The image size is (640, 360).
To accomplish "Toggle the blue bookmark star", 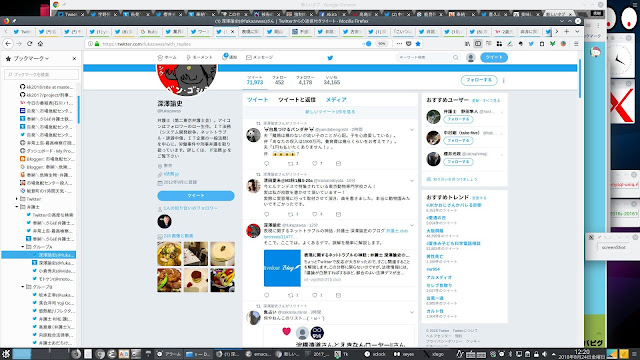I will 418,44.
